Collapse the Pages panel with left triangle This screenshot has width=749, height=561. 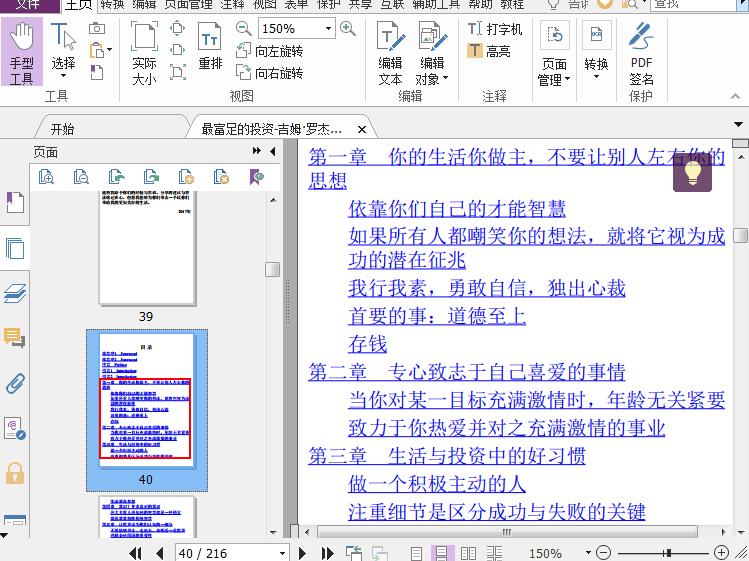[x=273, y=151]
